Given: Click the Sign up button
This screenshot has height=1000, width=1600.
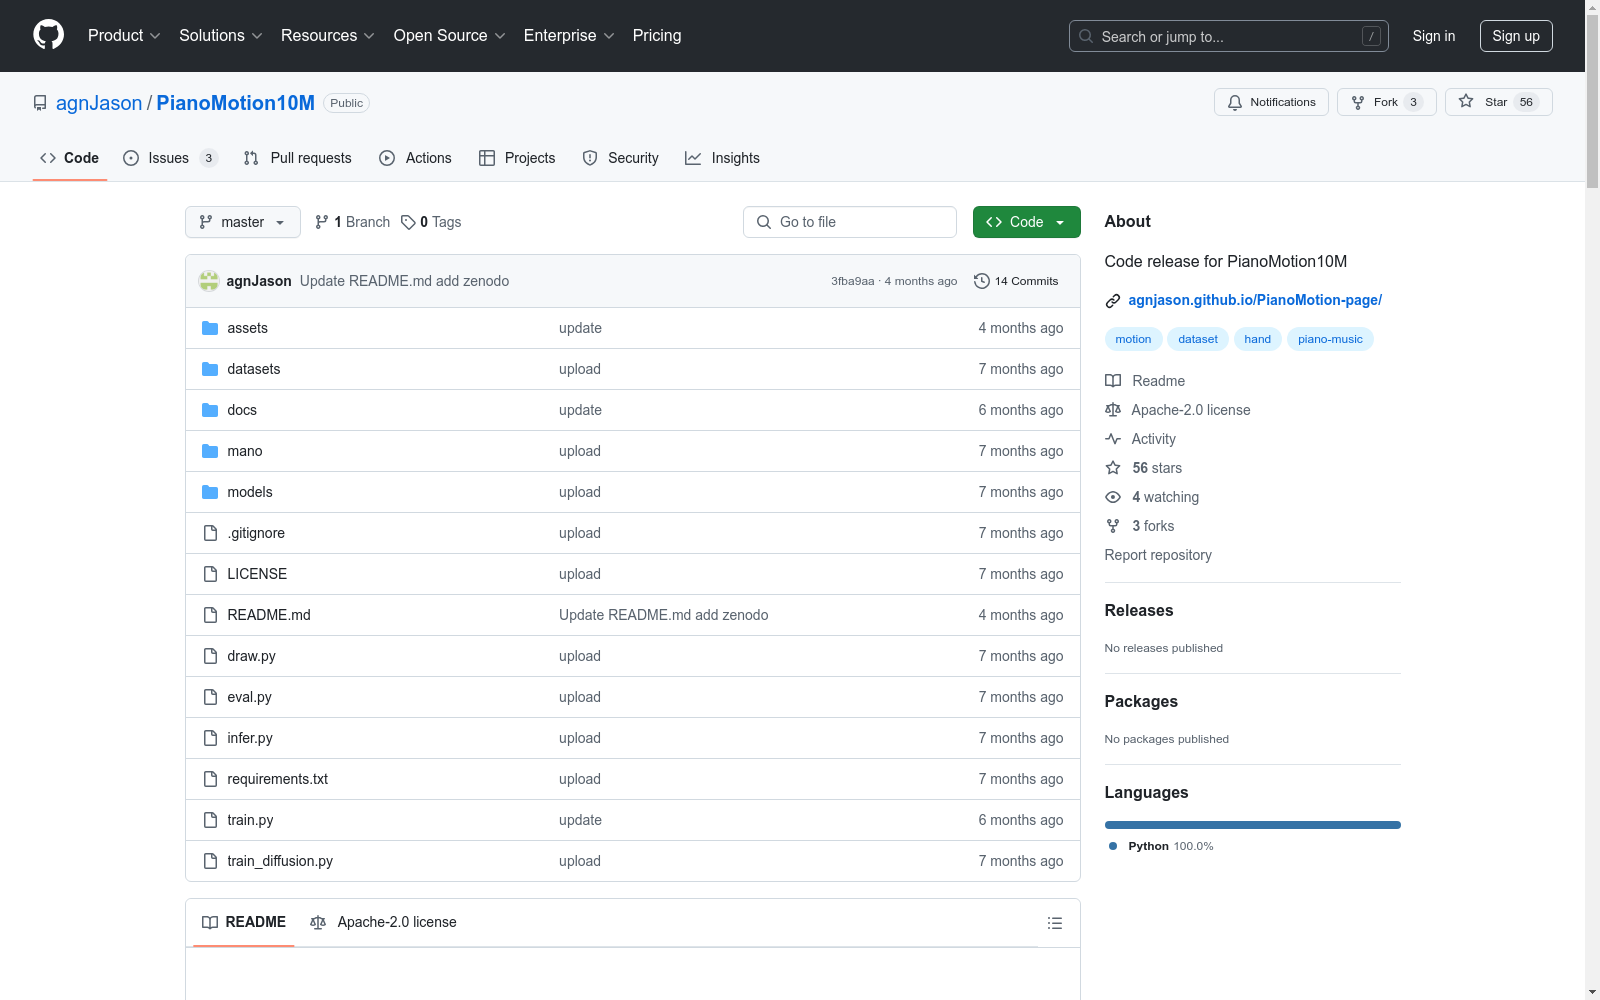Looking at the screenshot, I should tap(1515, 36).
